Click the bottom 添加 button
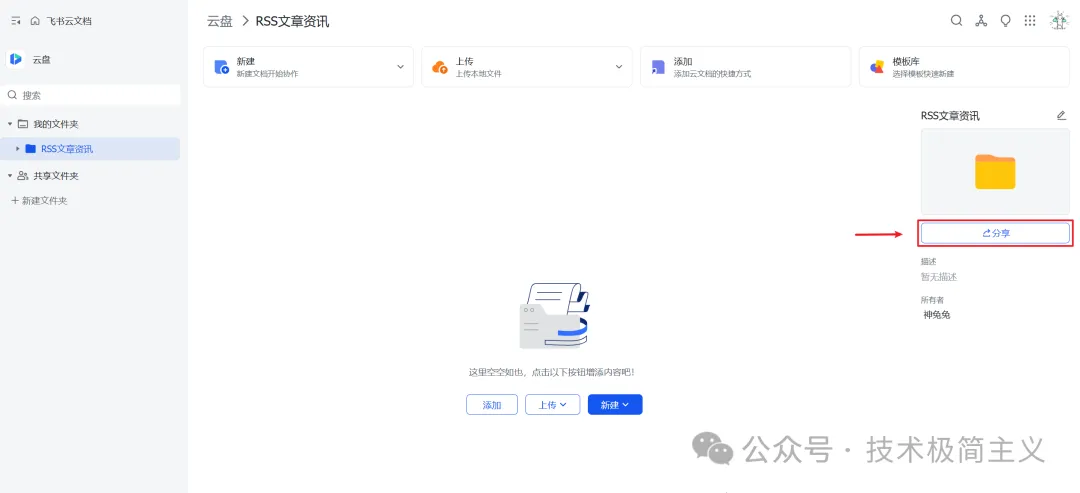The width and height of the screenshot is (1080, 493). (x=492, y=405)
